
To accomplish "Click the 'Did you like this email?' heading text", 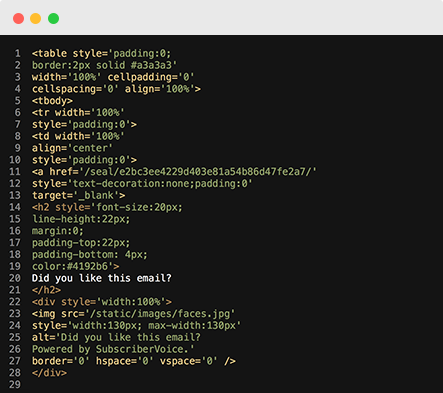I will tap(102, 278).
